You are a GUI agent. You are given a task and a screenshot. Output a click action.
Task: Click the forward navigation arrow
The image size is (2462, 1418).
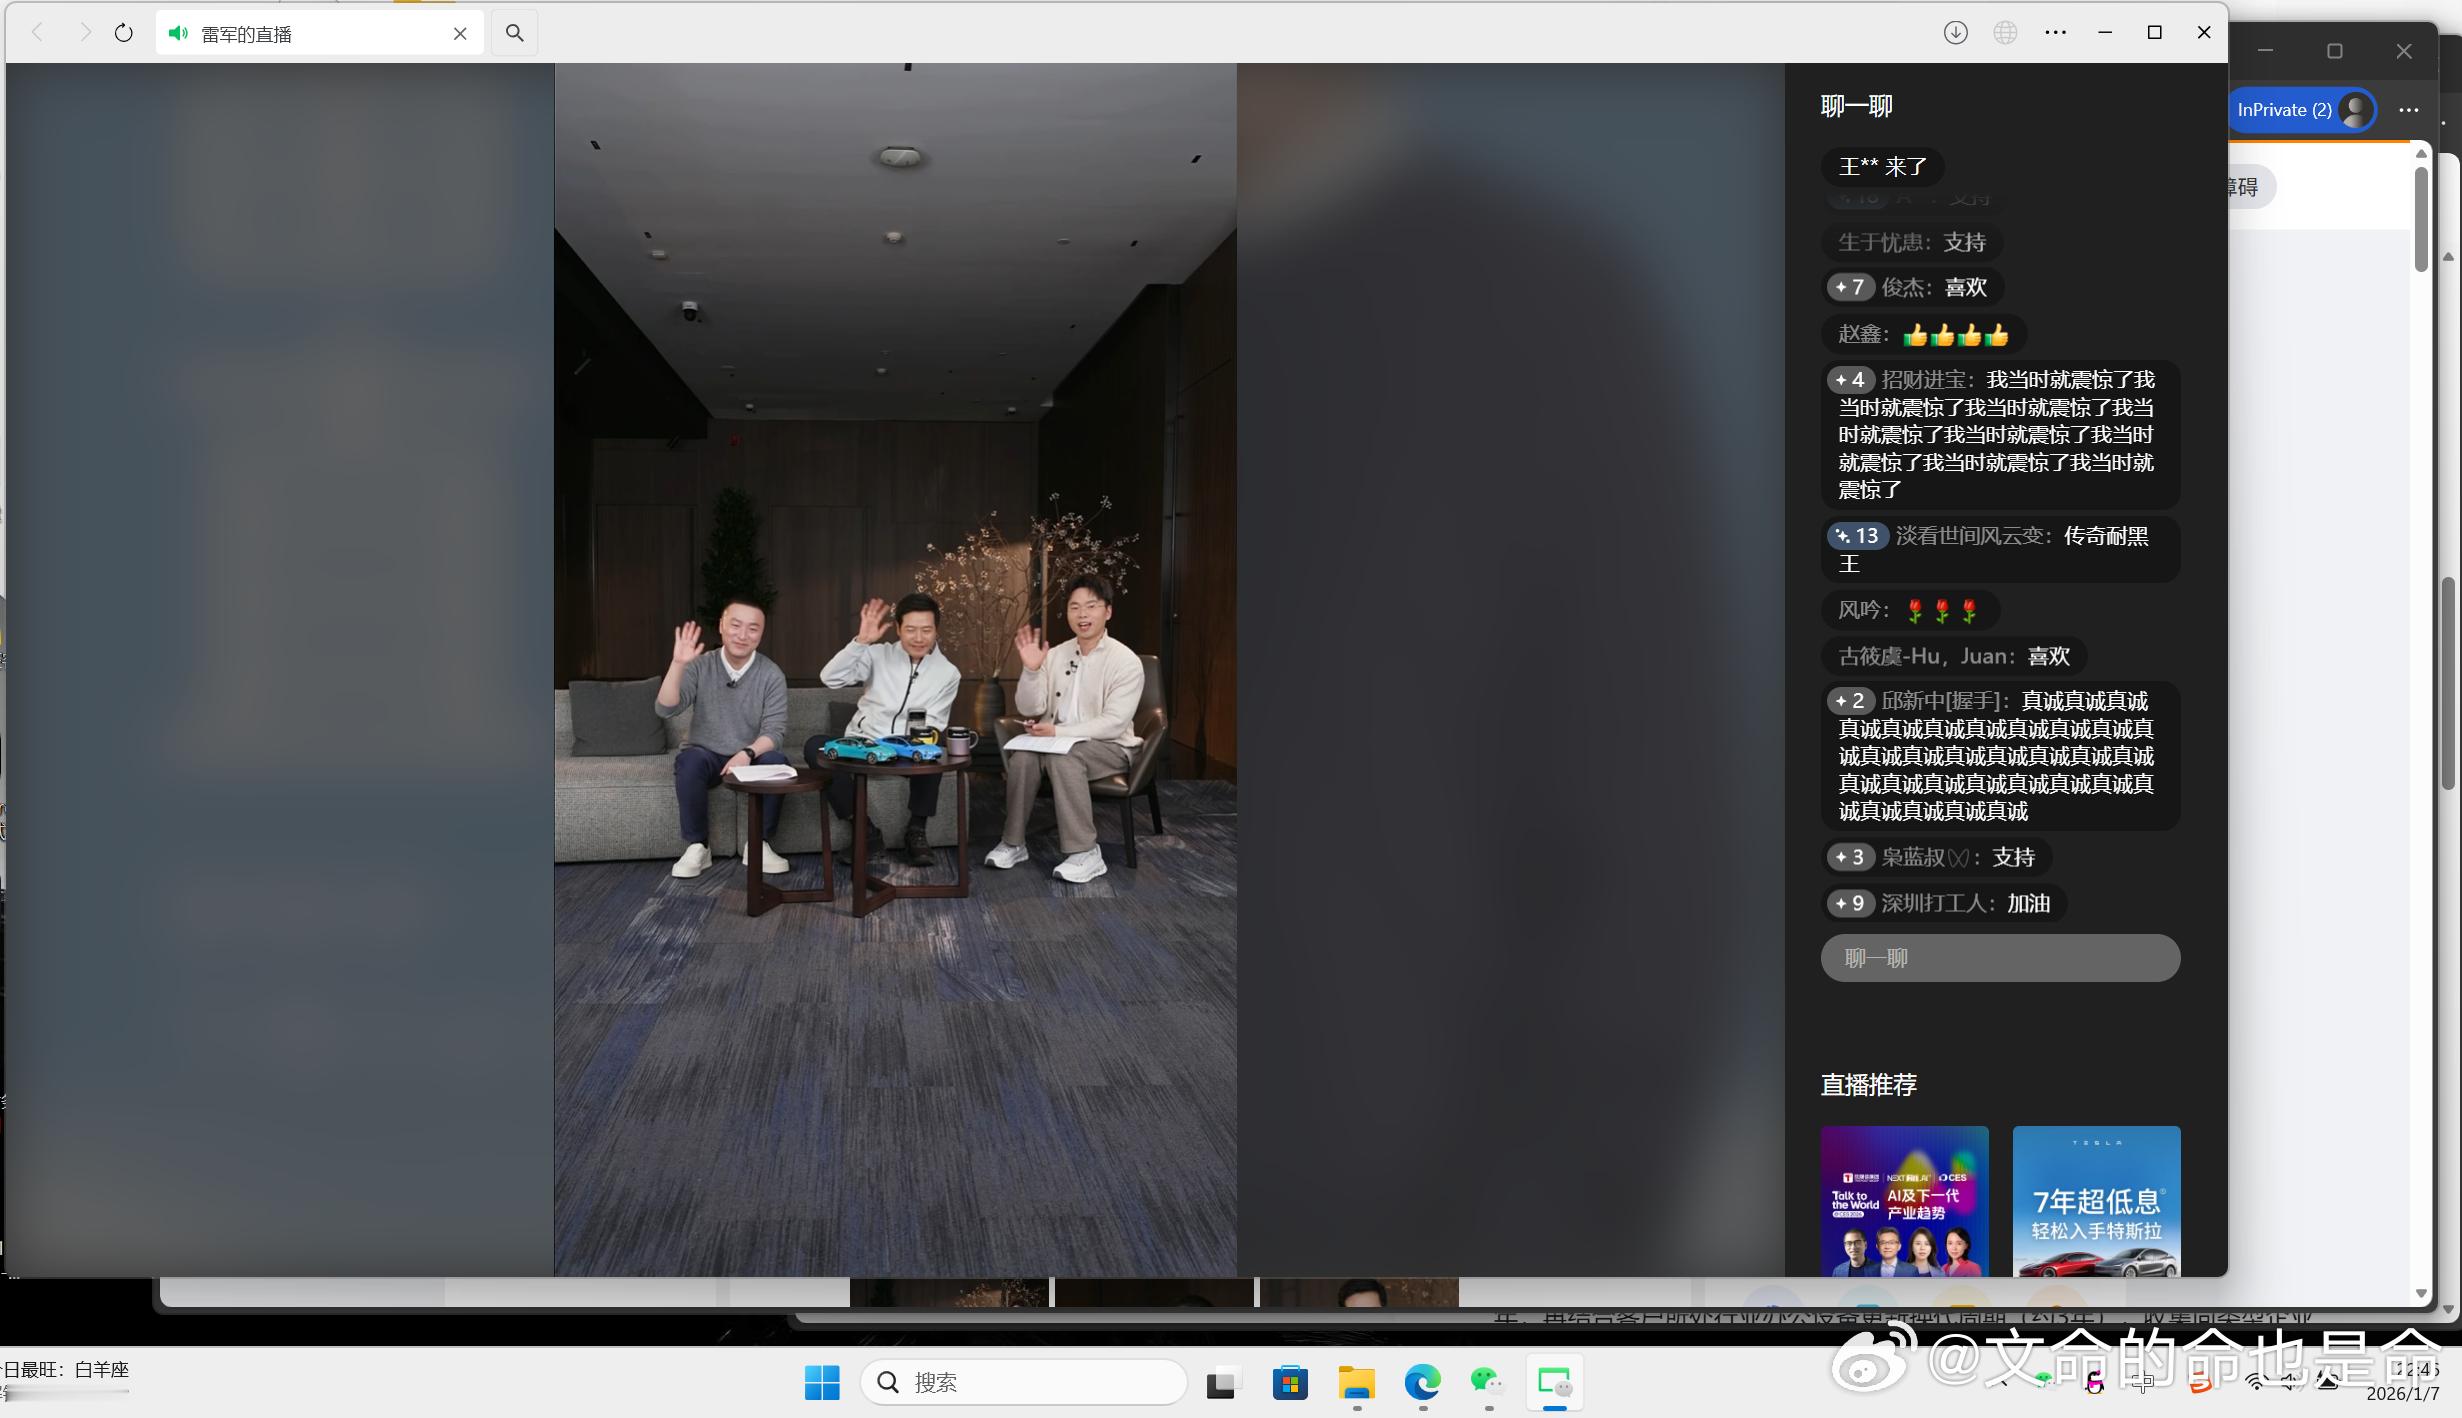(x=85, y=33)
